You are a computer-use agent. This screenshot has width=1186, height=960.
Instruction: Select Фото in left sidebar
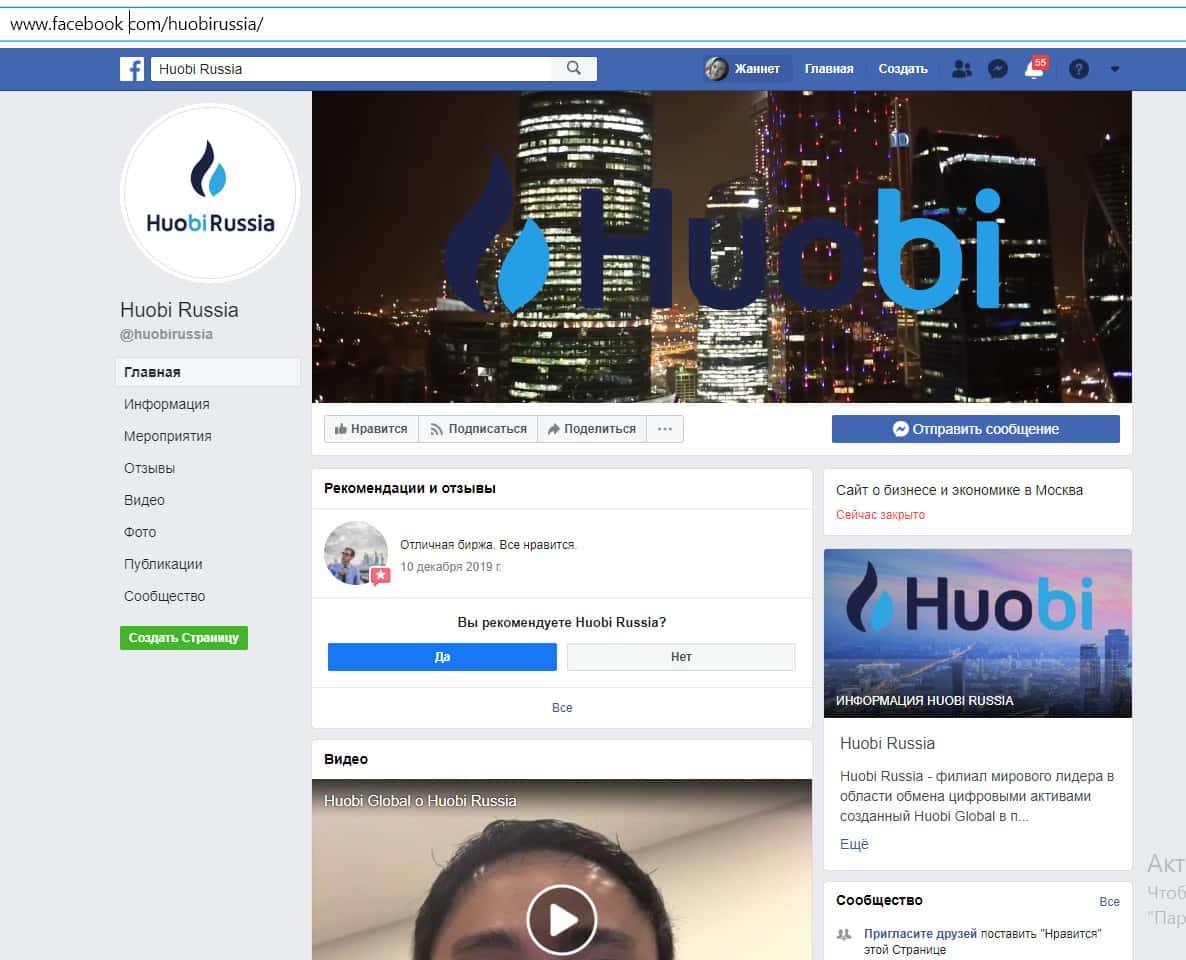[x=140, y=532]
